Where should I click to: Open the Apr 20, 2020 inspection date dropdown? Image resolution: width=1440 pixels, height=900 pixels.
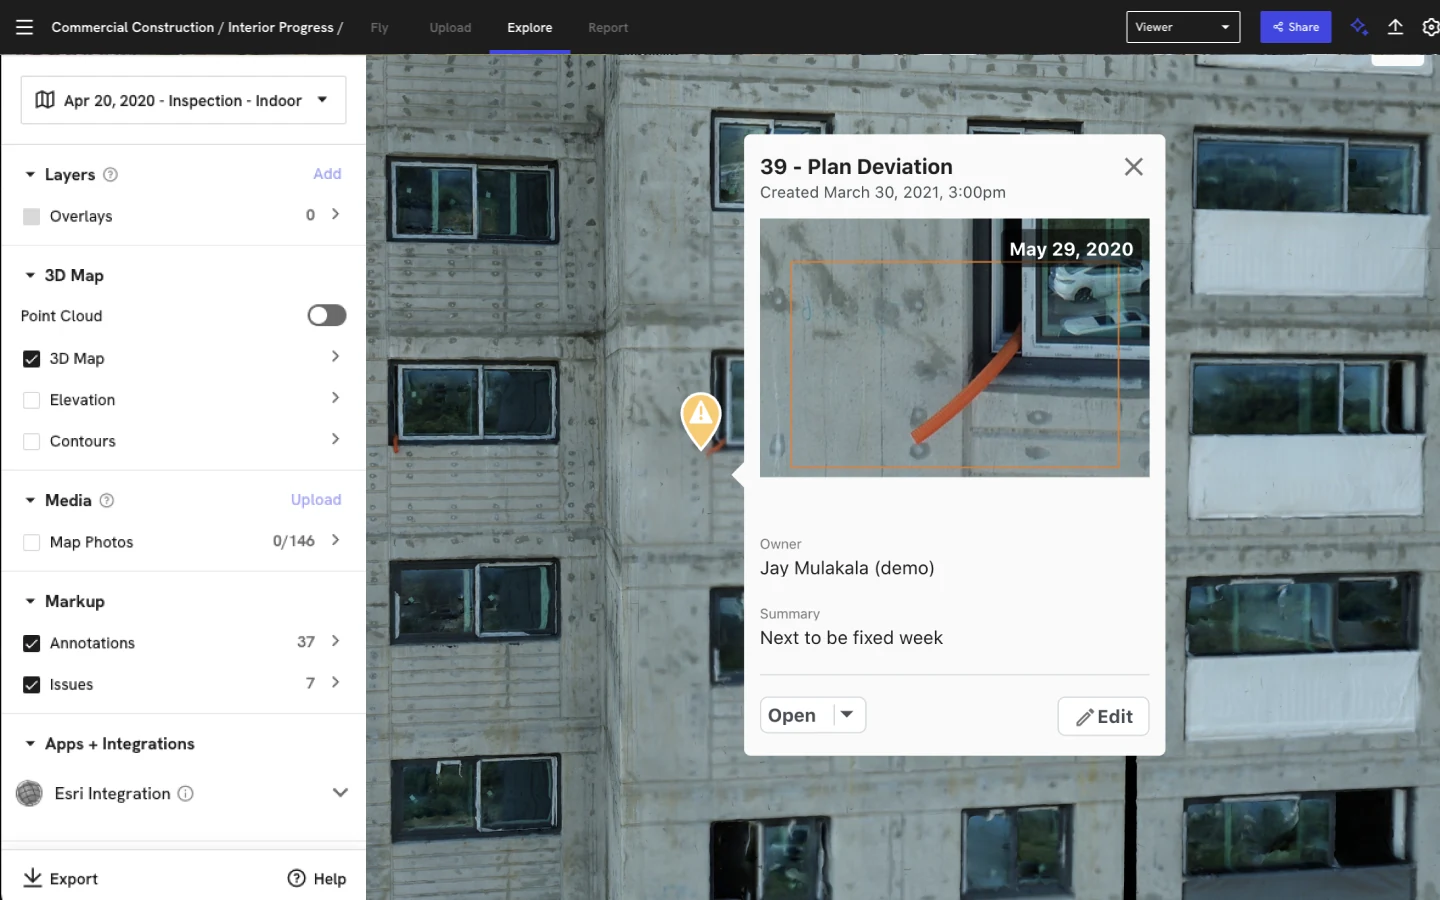pyautogui.click(x=184, y=100)
